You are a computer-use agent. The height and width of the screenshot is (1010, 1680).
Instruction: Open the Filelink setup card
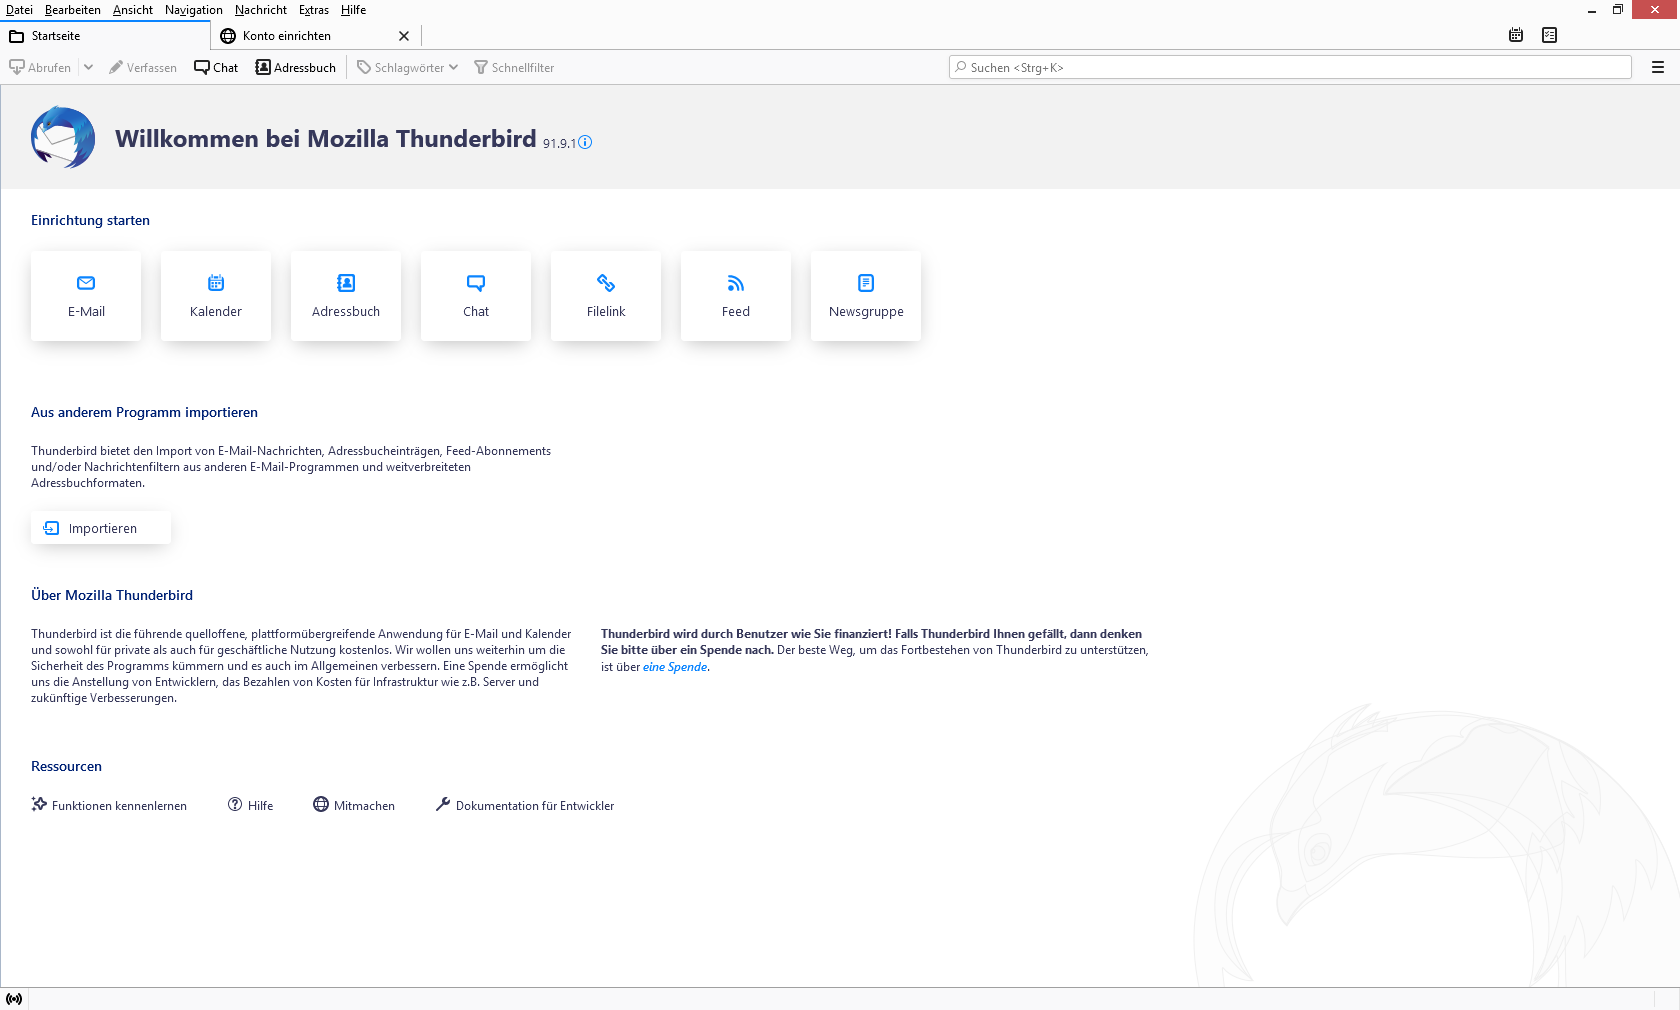[606, 296]
